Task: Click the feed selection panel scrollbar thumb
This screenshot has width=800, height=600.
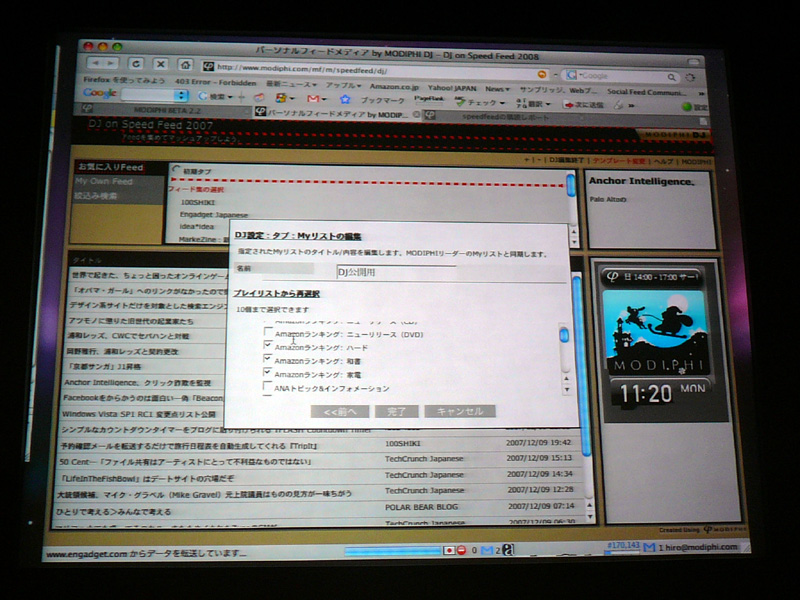Action: pos(570,185)
